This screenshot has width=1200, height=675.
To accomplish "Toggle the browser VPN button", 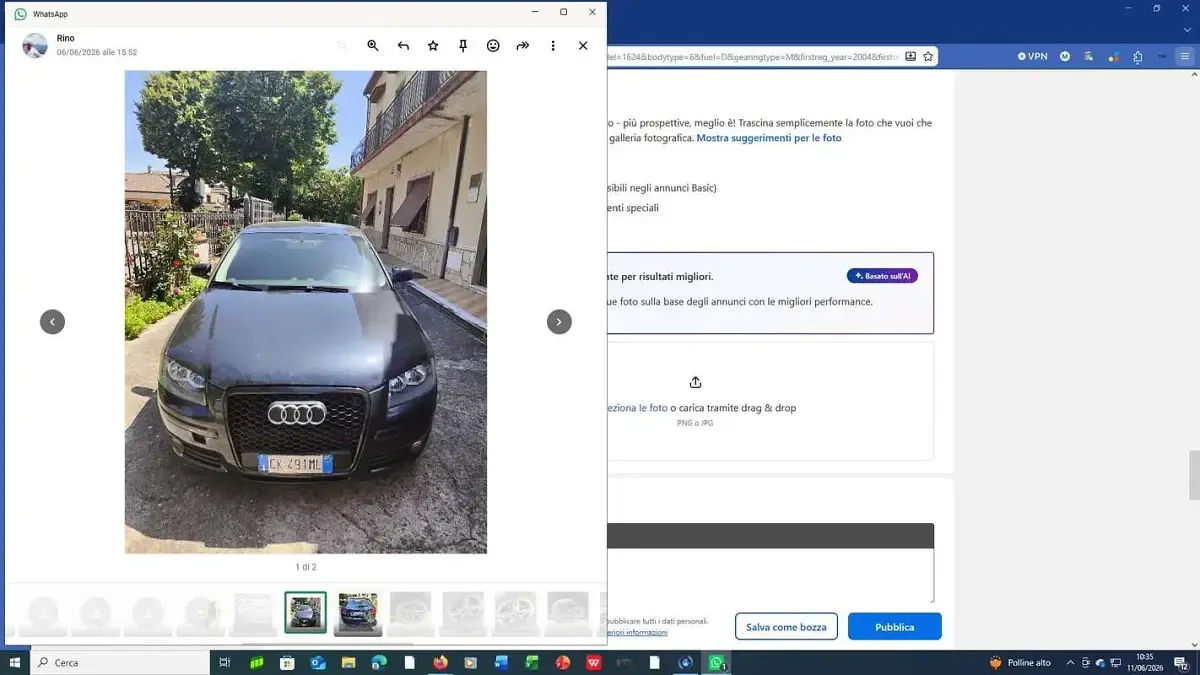I will (1033, 57).
